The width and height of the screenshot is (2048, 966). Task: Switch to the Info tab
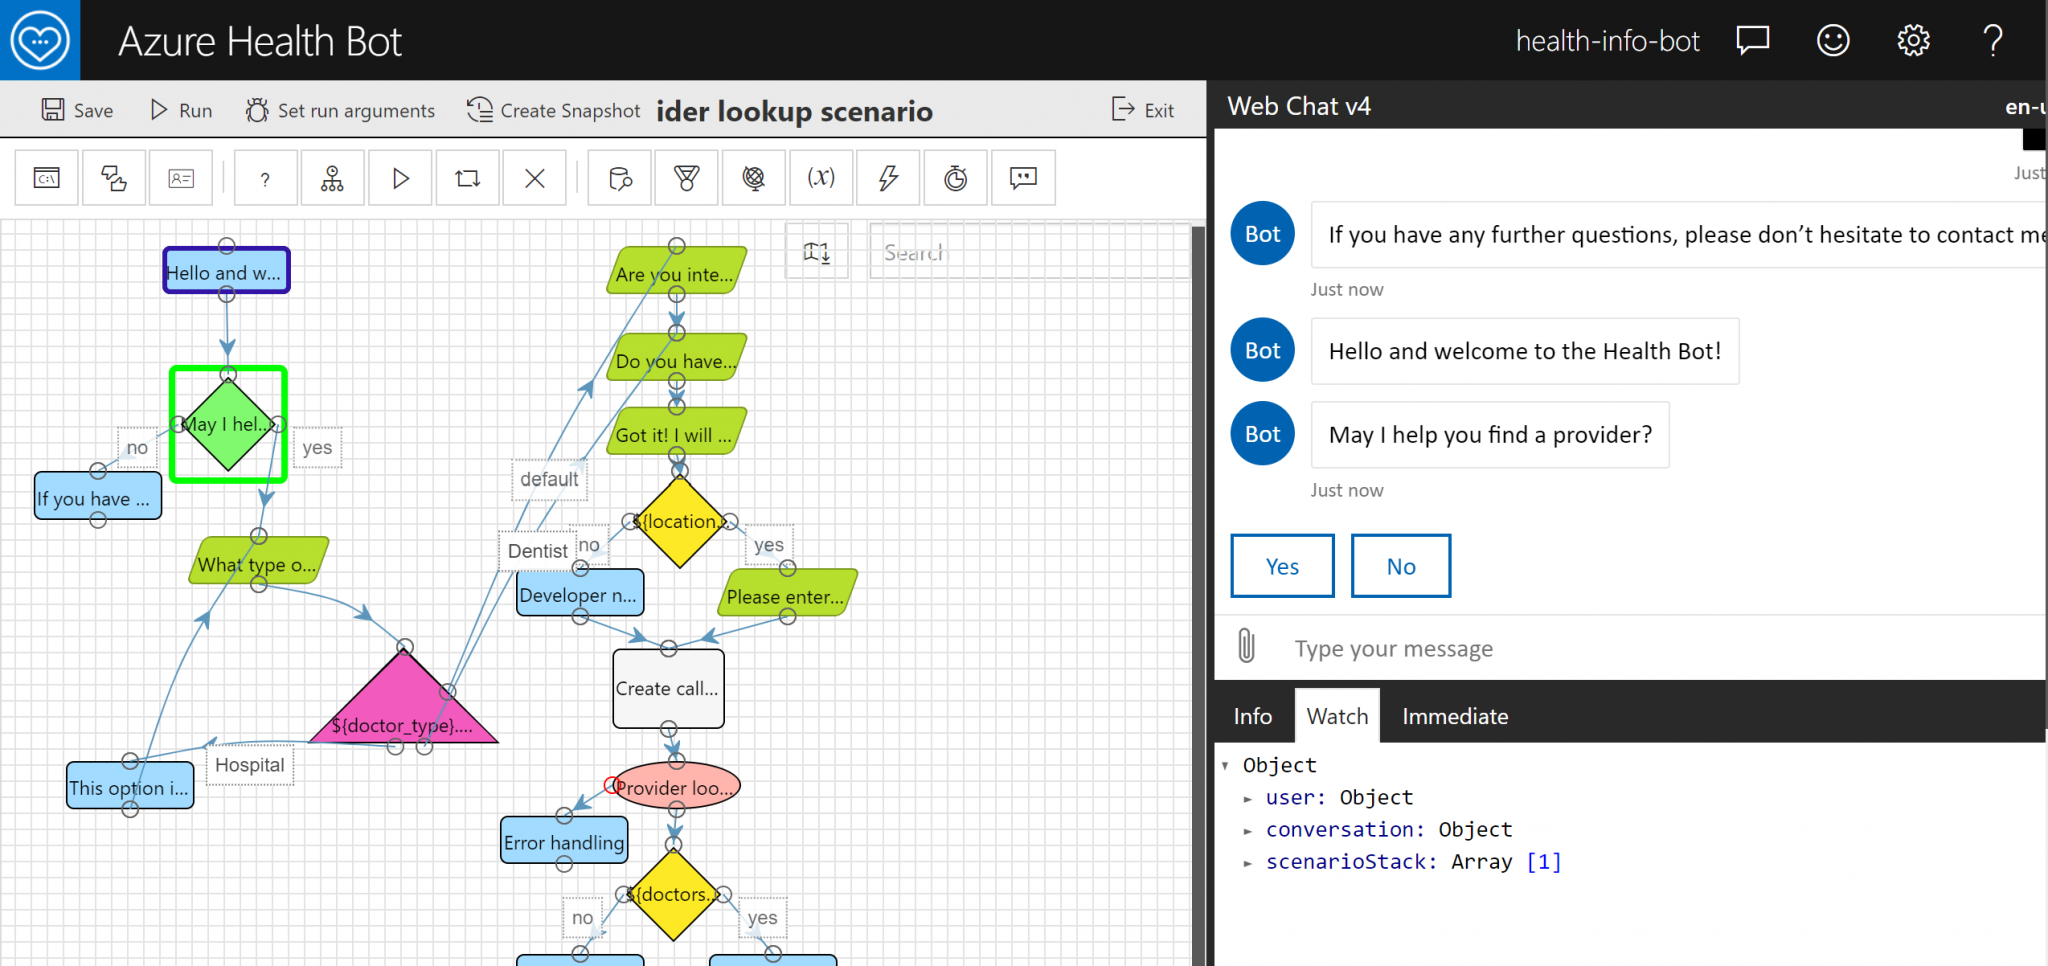(x=1252, y=716)
